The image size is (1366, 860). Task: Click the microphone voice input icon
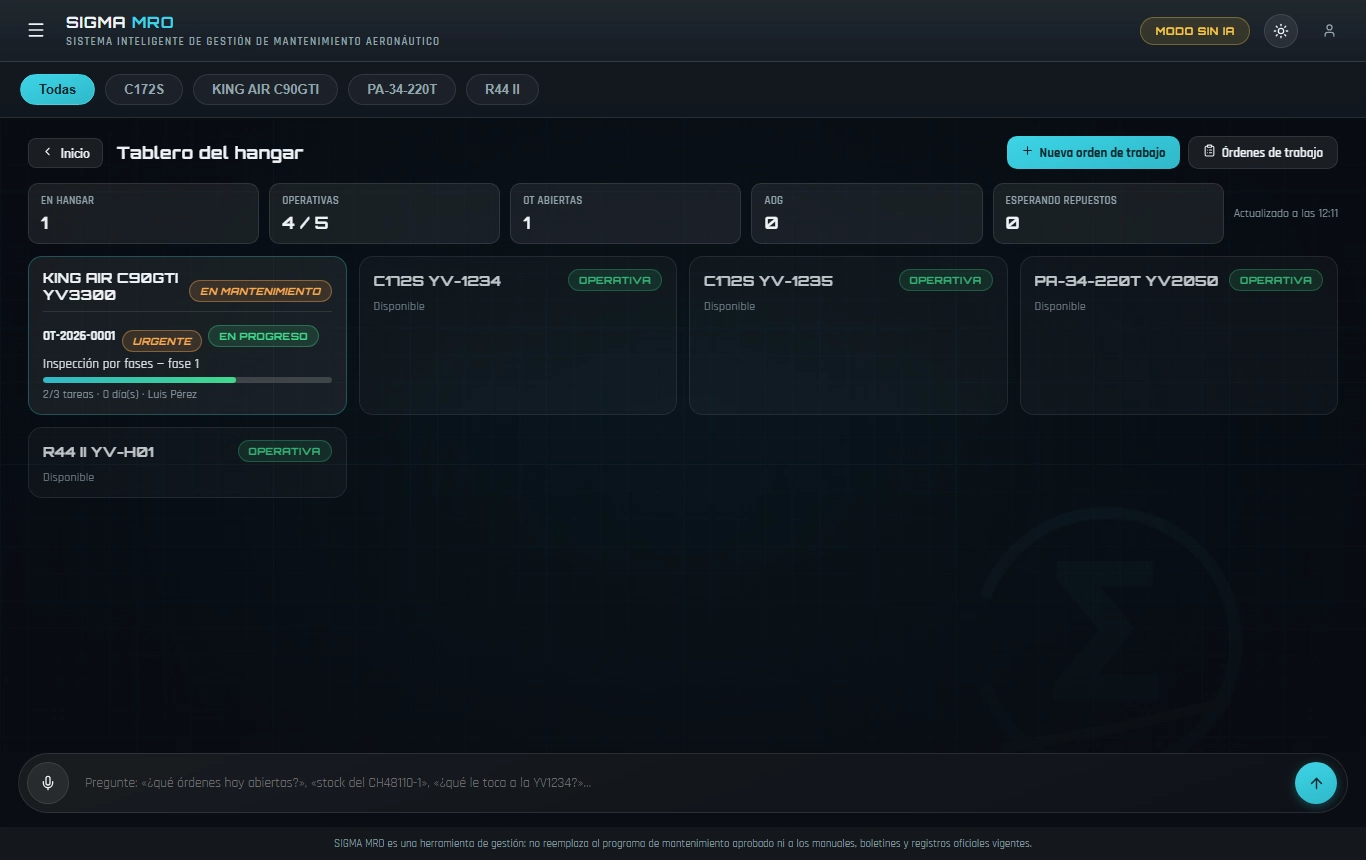click(x=48, y=783)
